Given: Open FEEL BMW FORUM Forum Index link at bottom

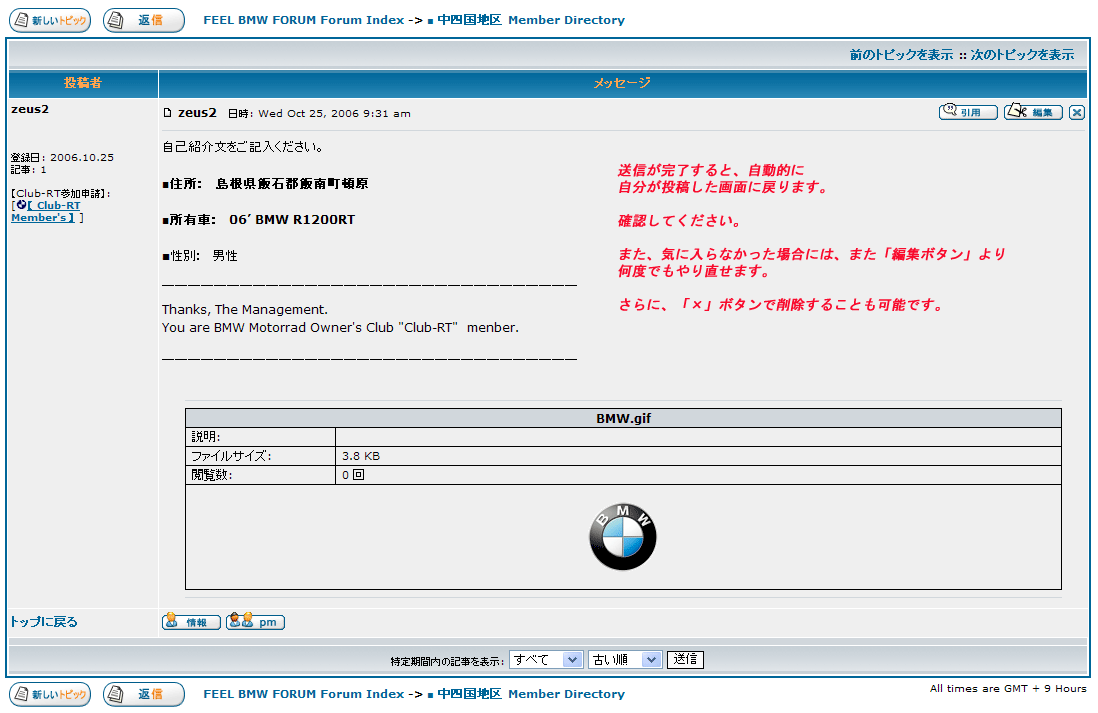Looking at the screenshot, I should tap(304, 694).
